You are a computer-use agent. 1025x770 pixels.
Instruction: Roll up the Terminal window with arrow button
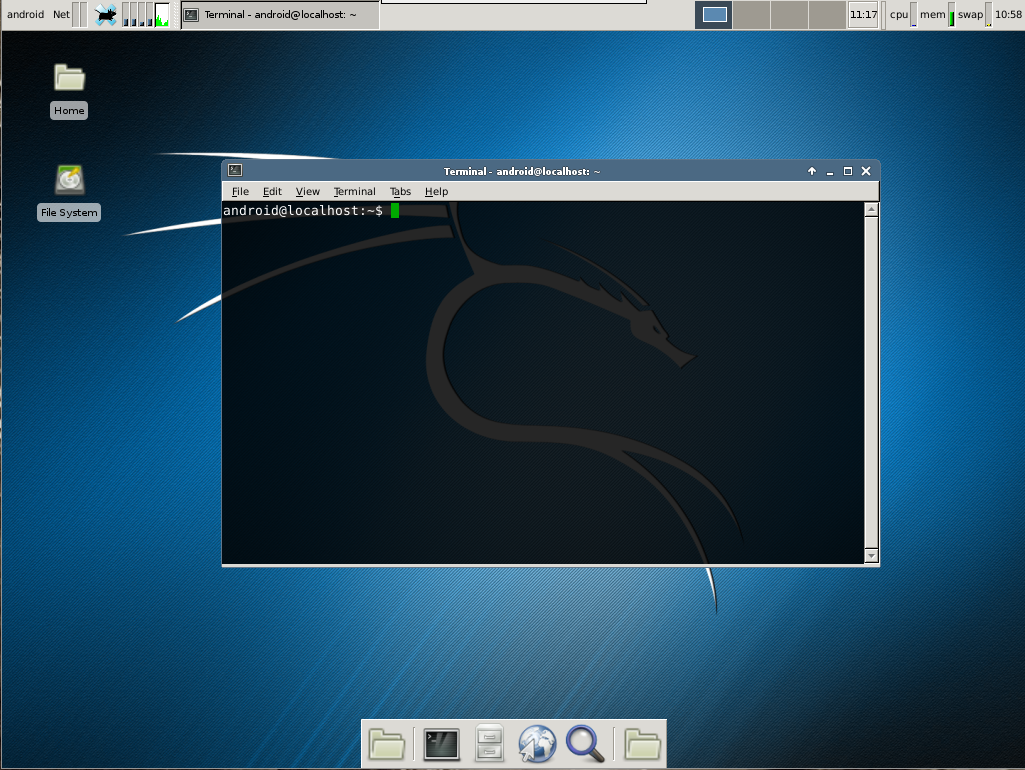coord(812,171)
